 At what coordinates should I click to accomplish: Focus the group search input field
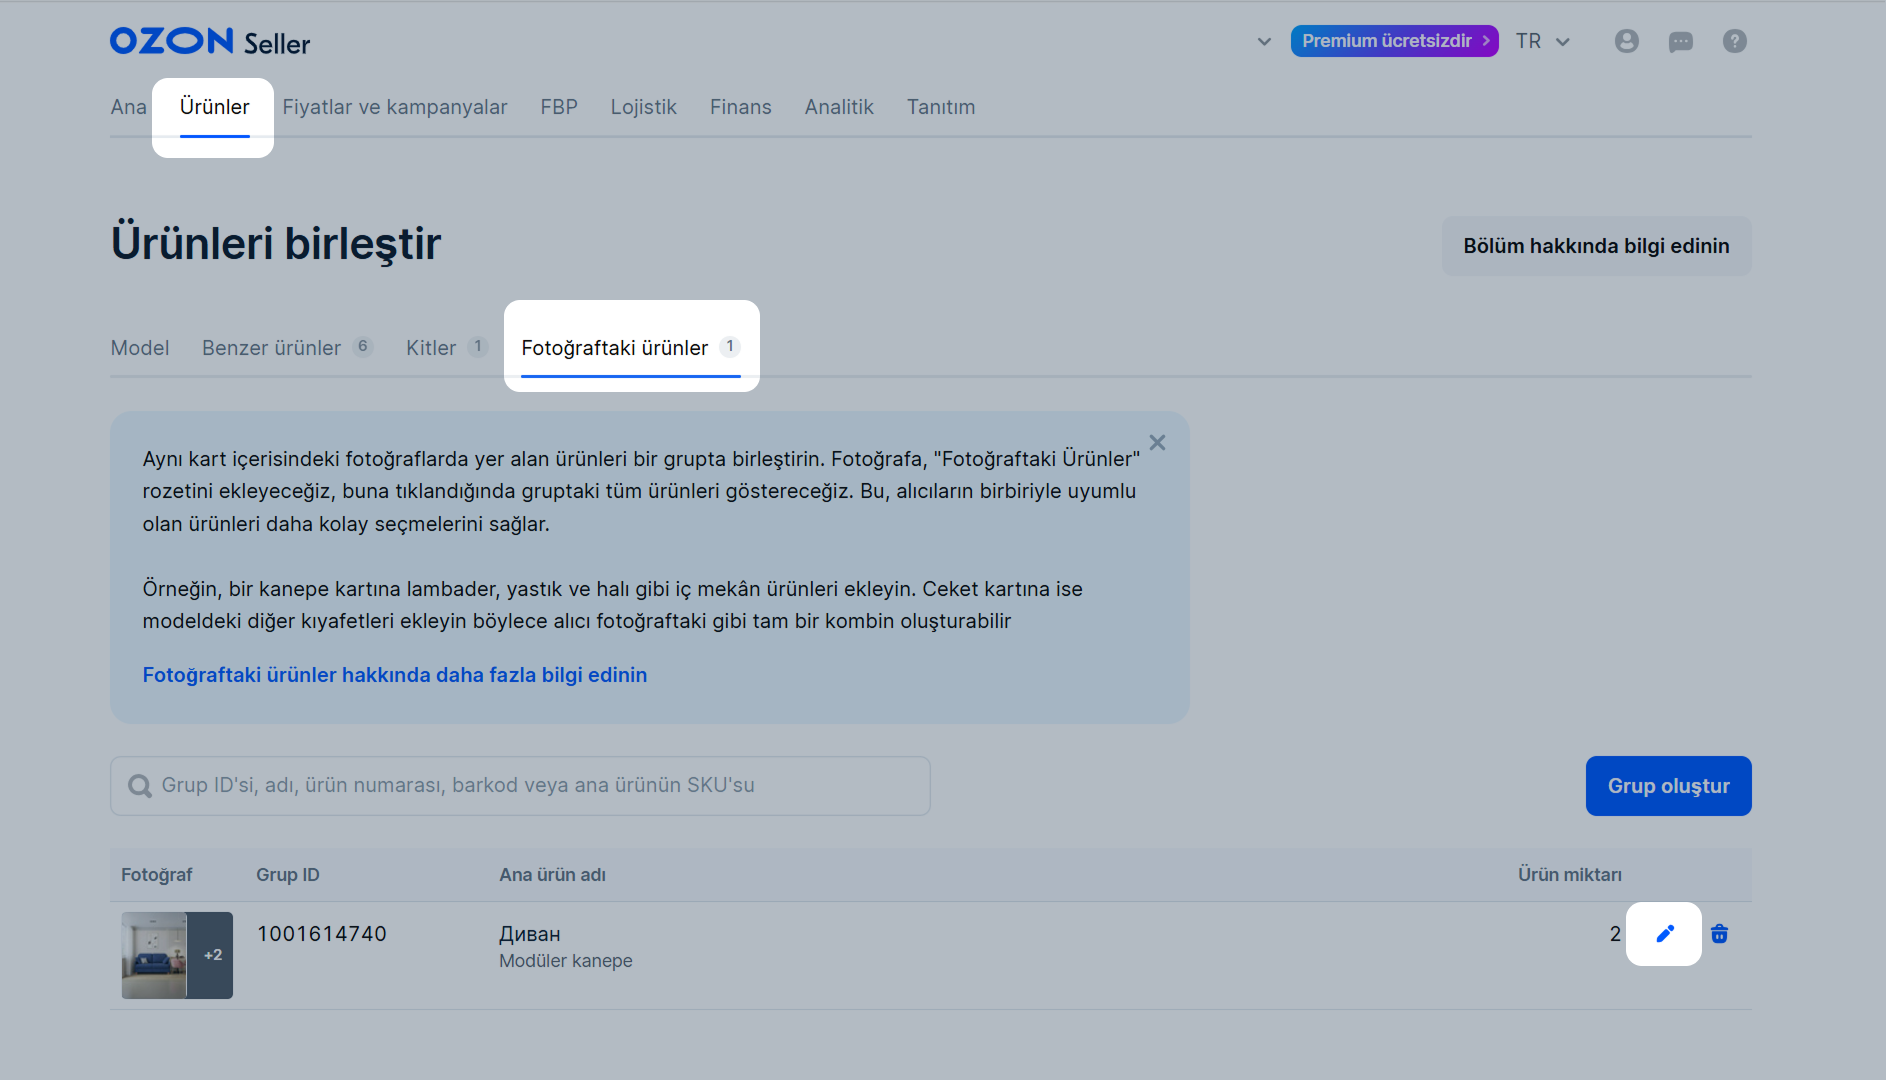tap(520, 786)
